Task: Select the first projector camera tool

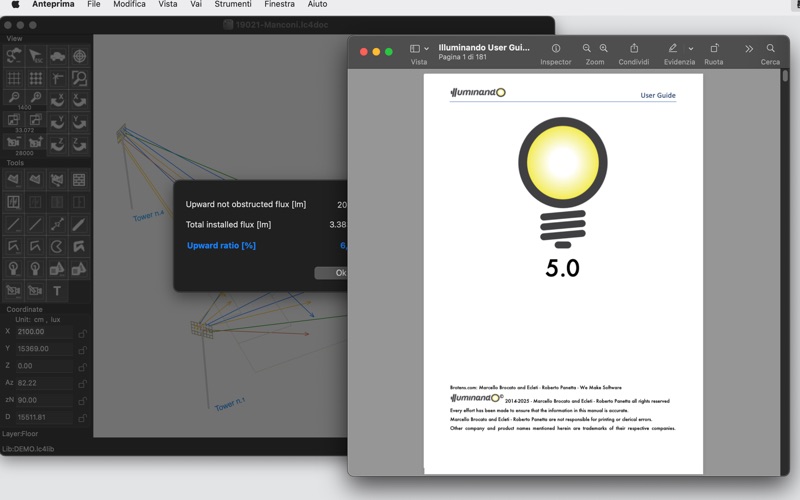Action: (13, 291)
